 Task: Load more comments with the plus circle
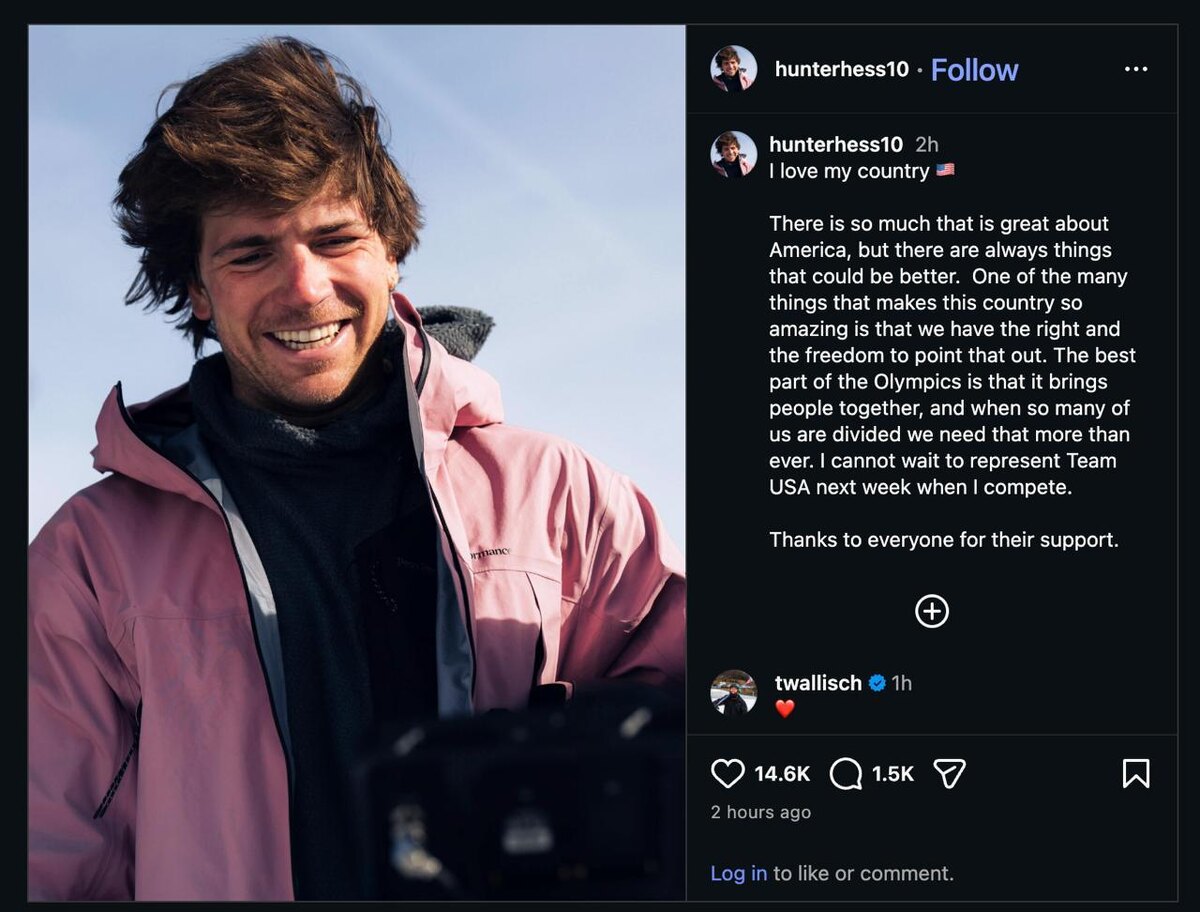click(932, 611)
